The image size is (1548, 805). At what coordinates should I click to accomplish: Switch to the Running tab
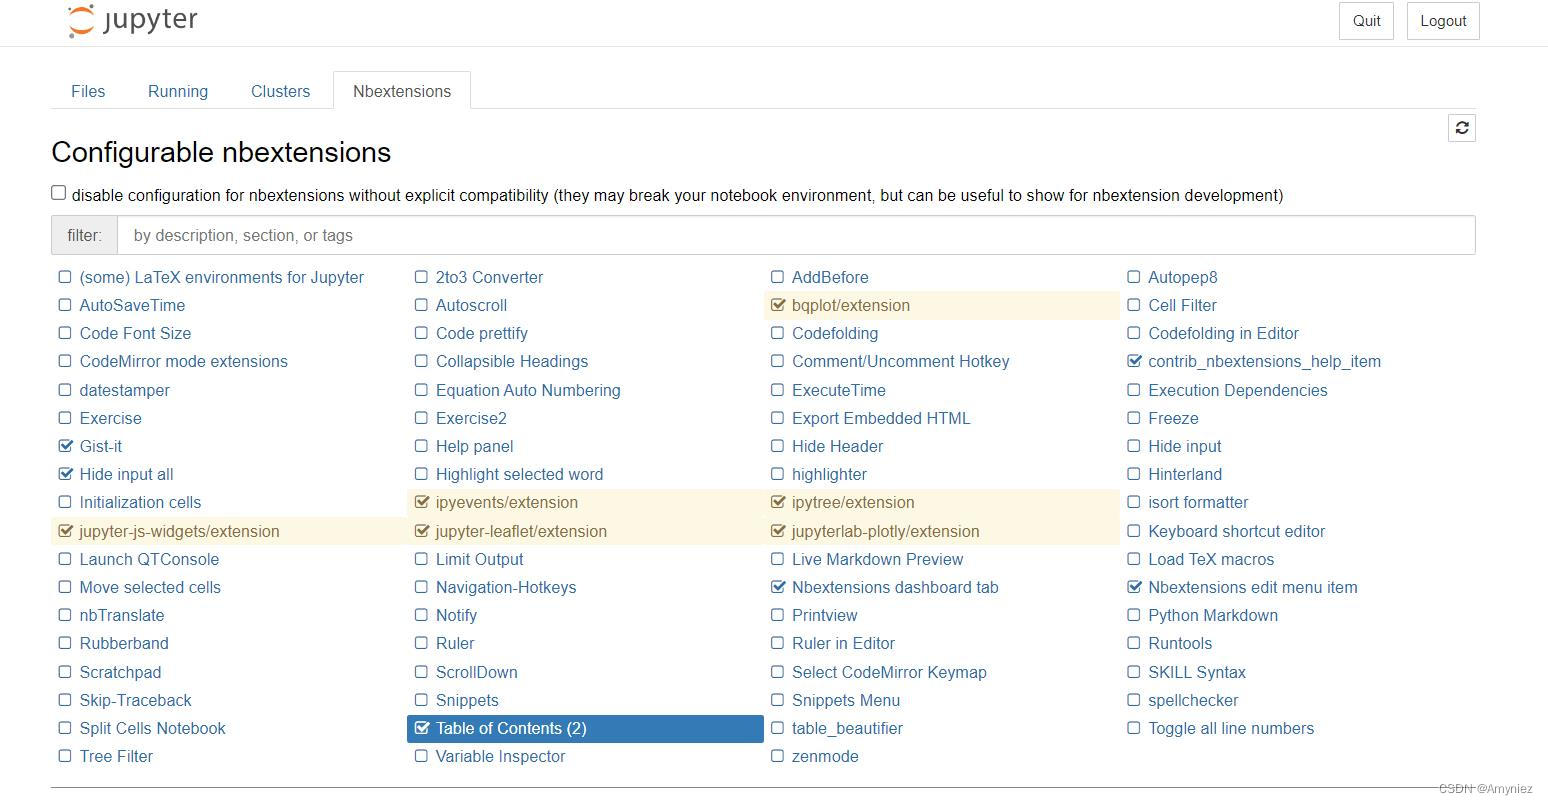click(x=178, y=91)
